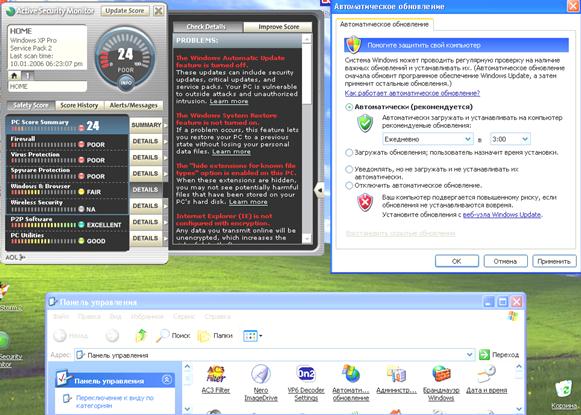The image size is (581, 415).
Task: Click the Применить button
Action: coord(554,261)
